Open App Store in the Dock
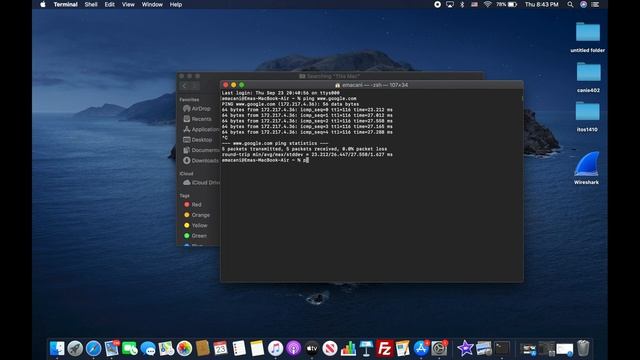The width and height of the screenshot is (640, 360). [421, 348]
